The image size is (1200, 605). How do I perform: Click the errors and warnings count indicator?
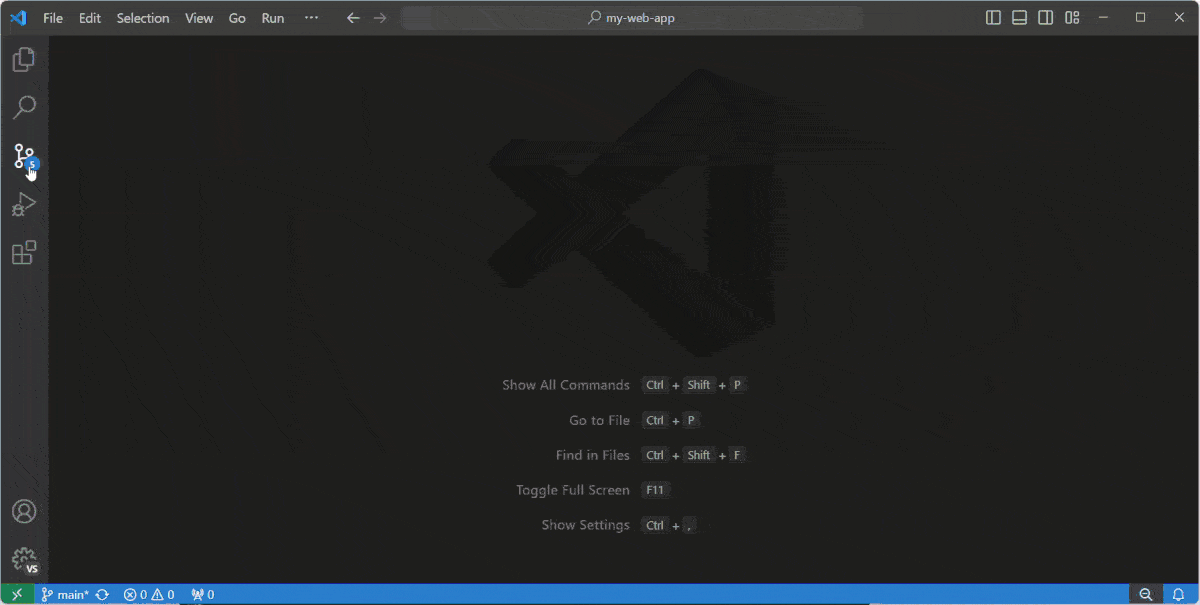(x=149, y=595)
